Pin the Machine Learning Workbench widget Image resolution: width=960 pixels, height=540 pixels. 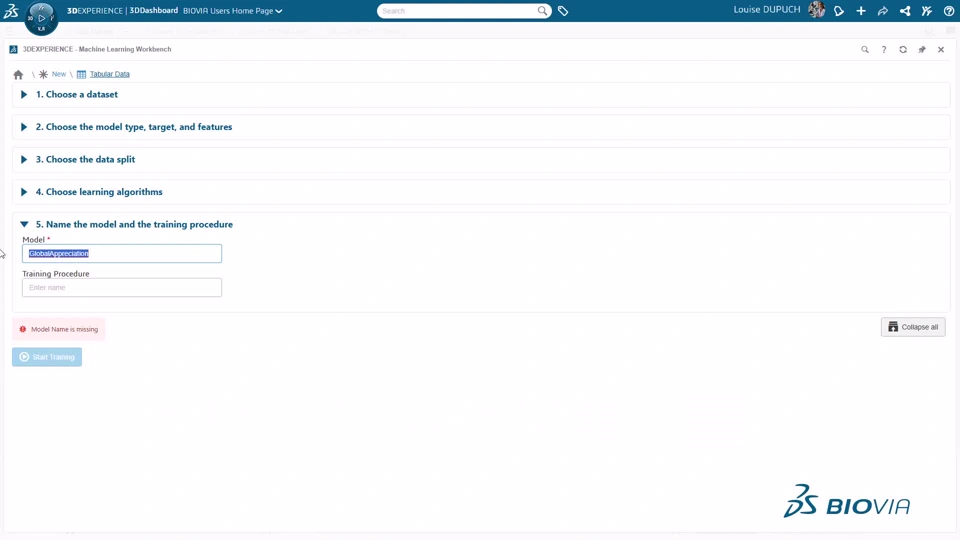click(x=922, y=50)
